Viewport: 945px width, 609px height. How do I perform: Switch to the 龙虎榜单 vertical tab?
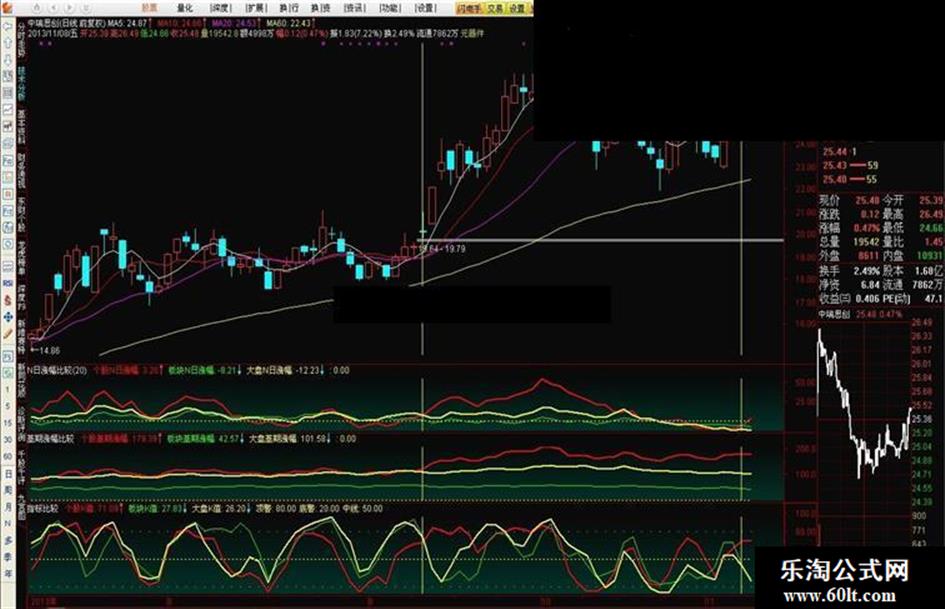point(22,257)
